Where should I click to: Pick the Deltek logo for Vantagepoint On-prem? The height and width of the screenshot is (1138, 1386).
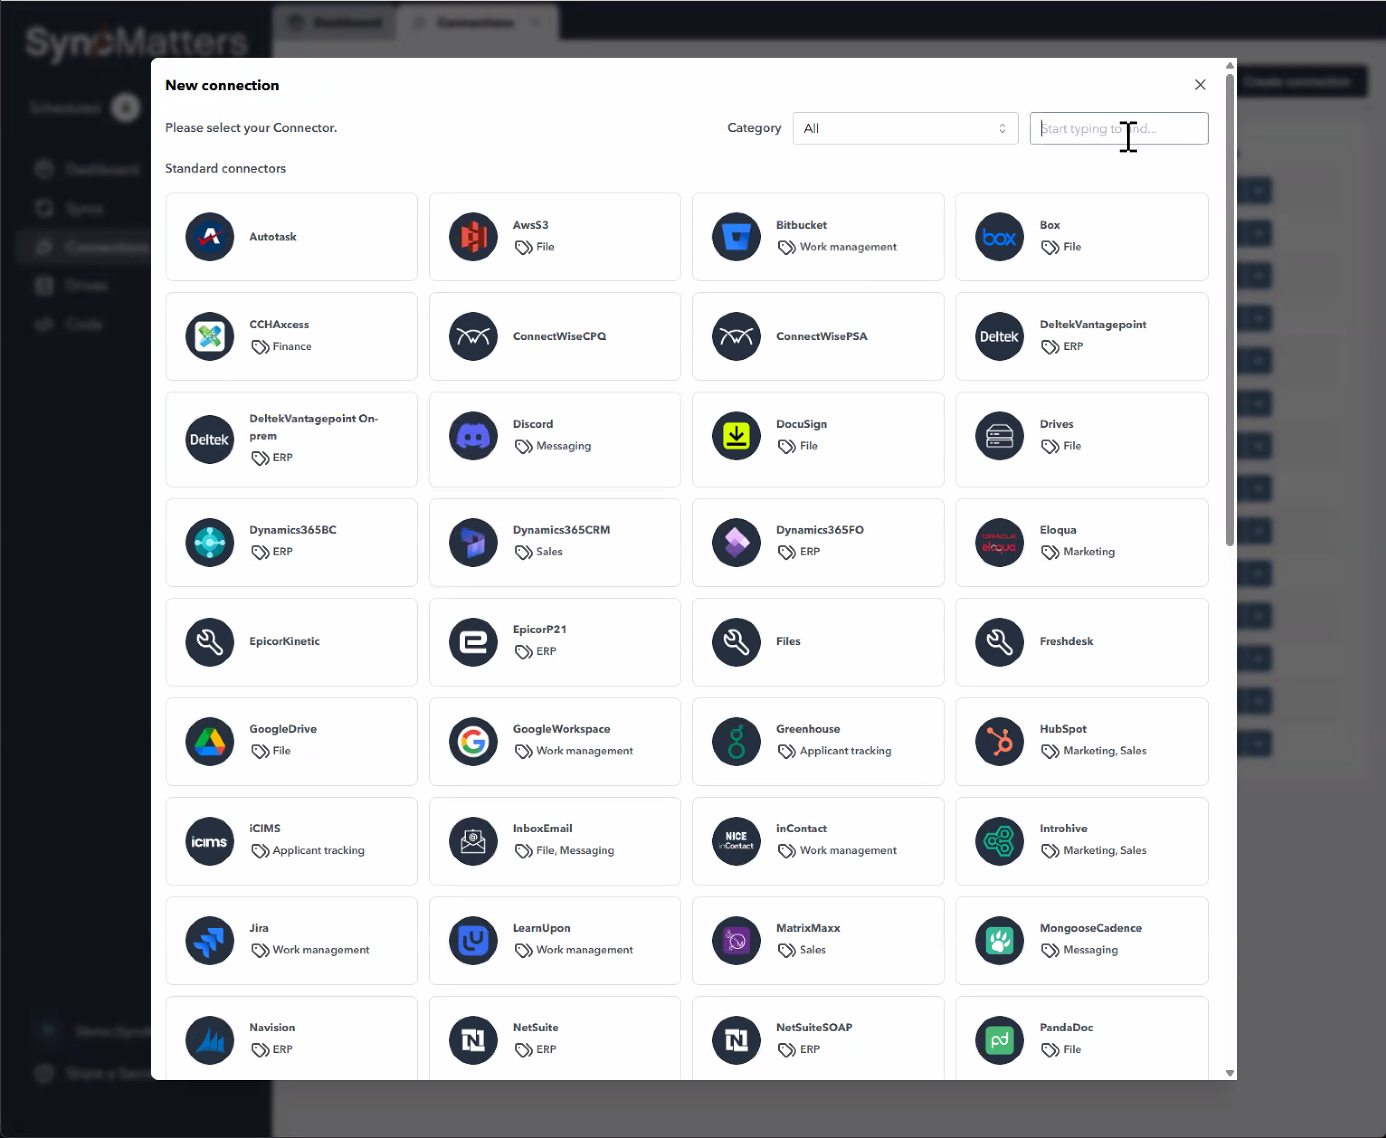point(210,440)
